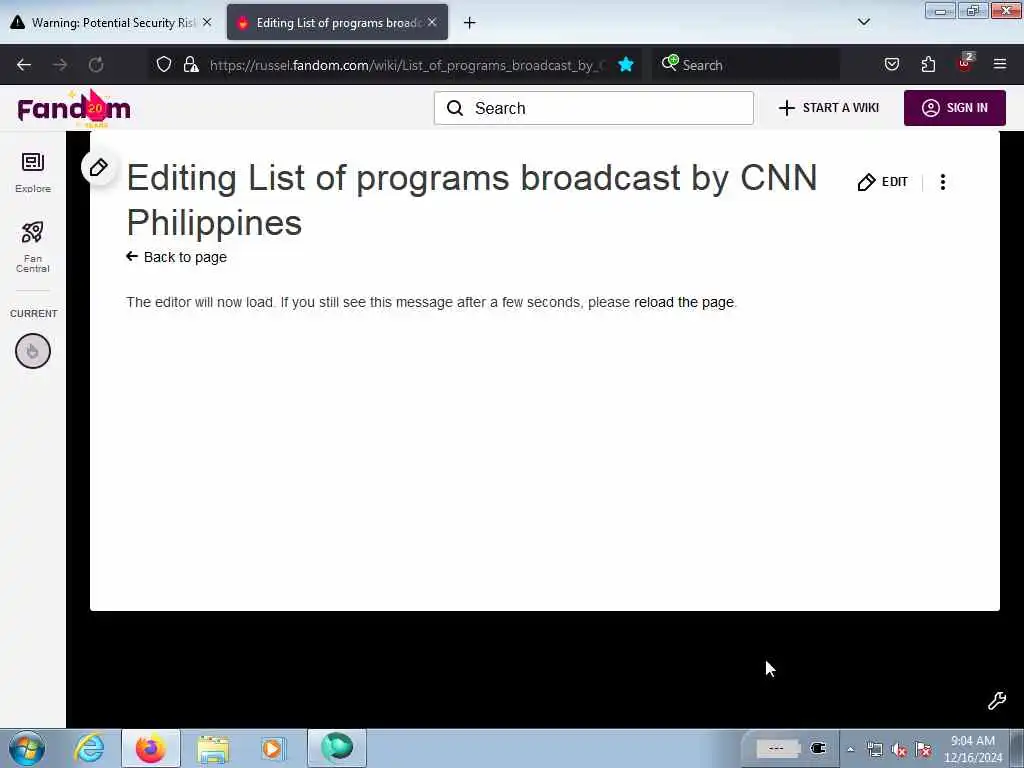Click the site security padlock icon
Viewport: 1024px width, 768px height.
(x=191, y=65)
